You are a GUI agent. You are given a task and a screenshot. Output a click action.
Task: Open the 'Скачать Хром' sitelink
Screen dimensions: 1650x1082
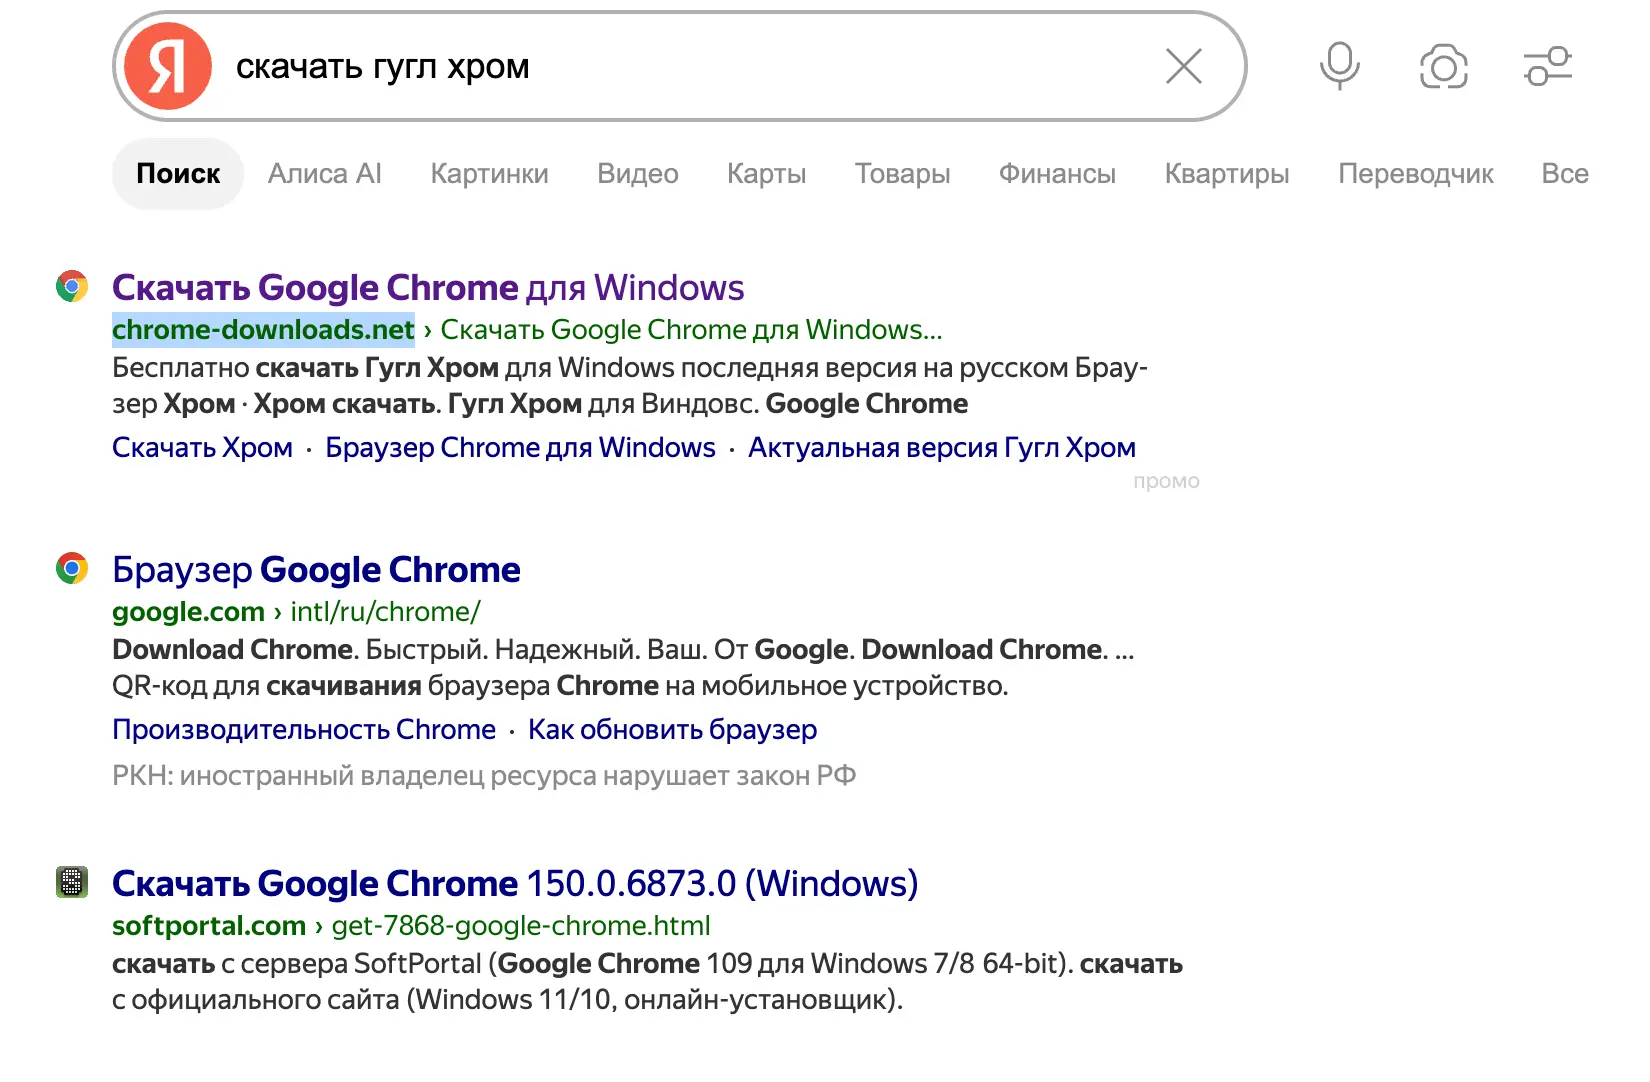(x=202, y=448)
